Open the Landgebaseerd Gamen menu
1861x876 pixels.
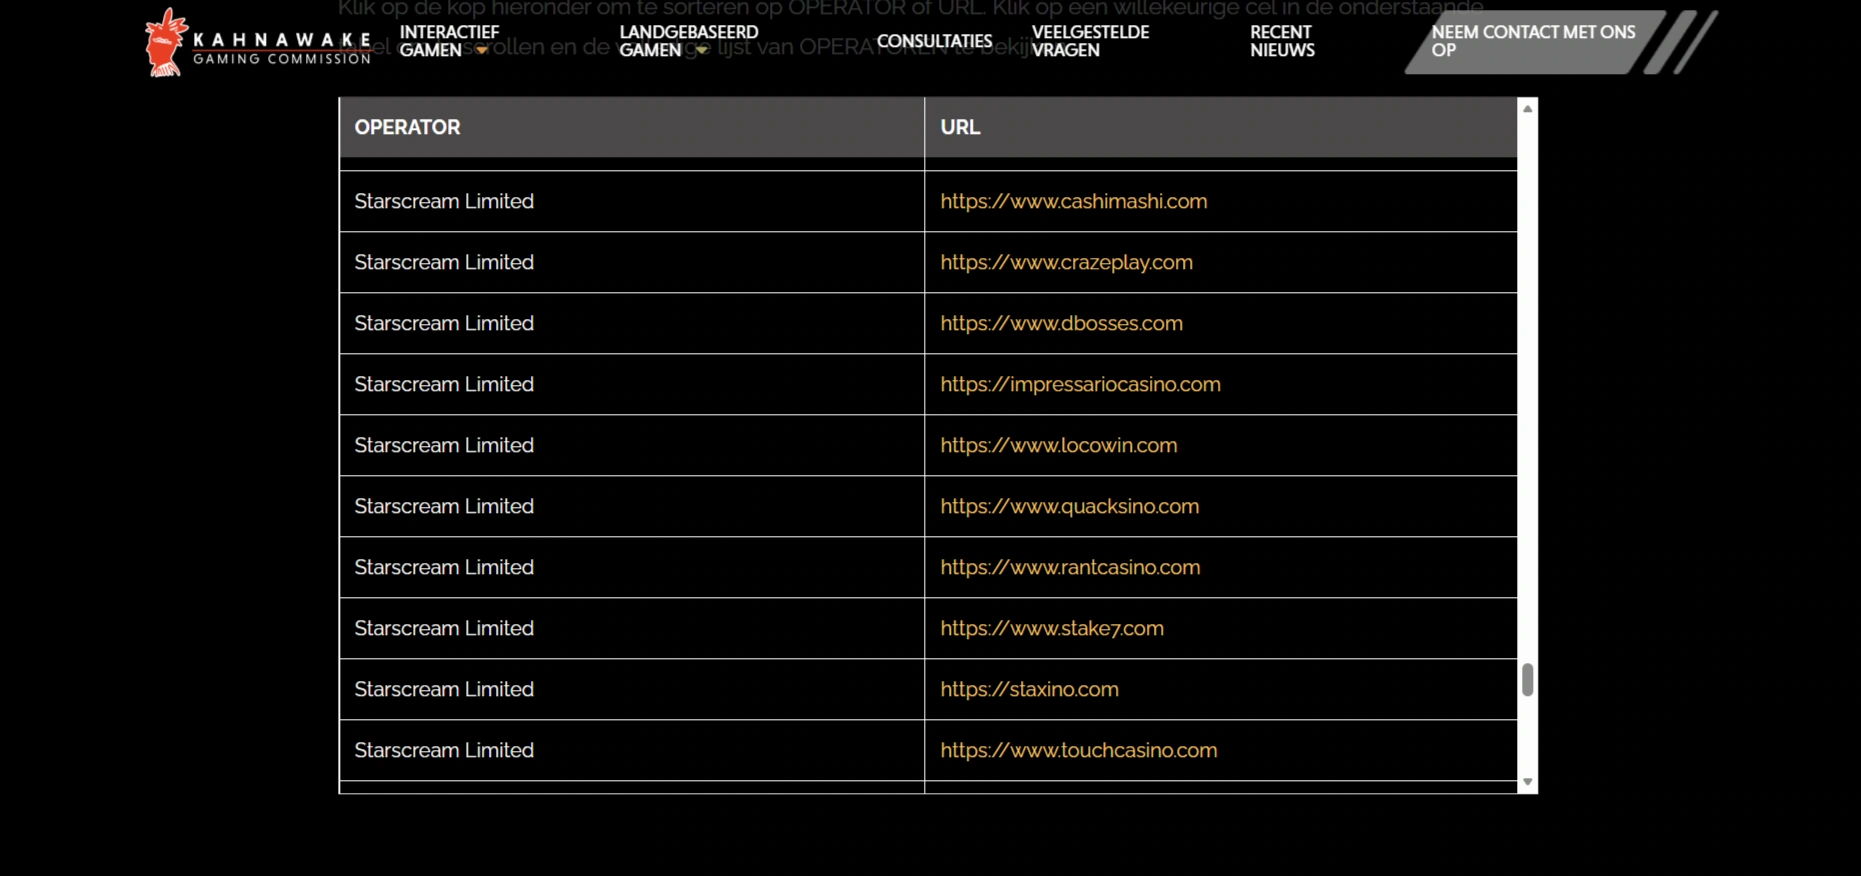coord(688,41)
